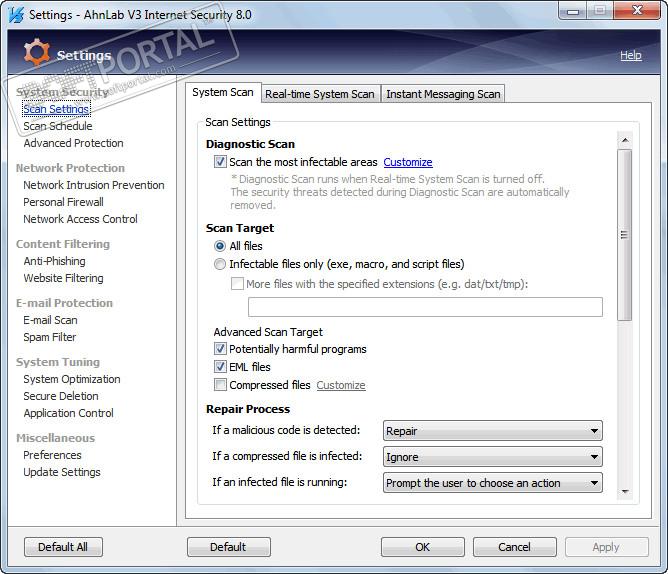
Task: Click the Help link
Action: [631, 55]
